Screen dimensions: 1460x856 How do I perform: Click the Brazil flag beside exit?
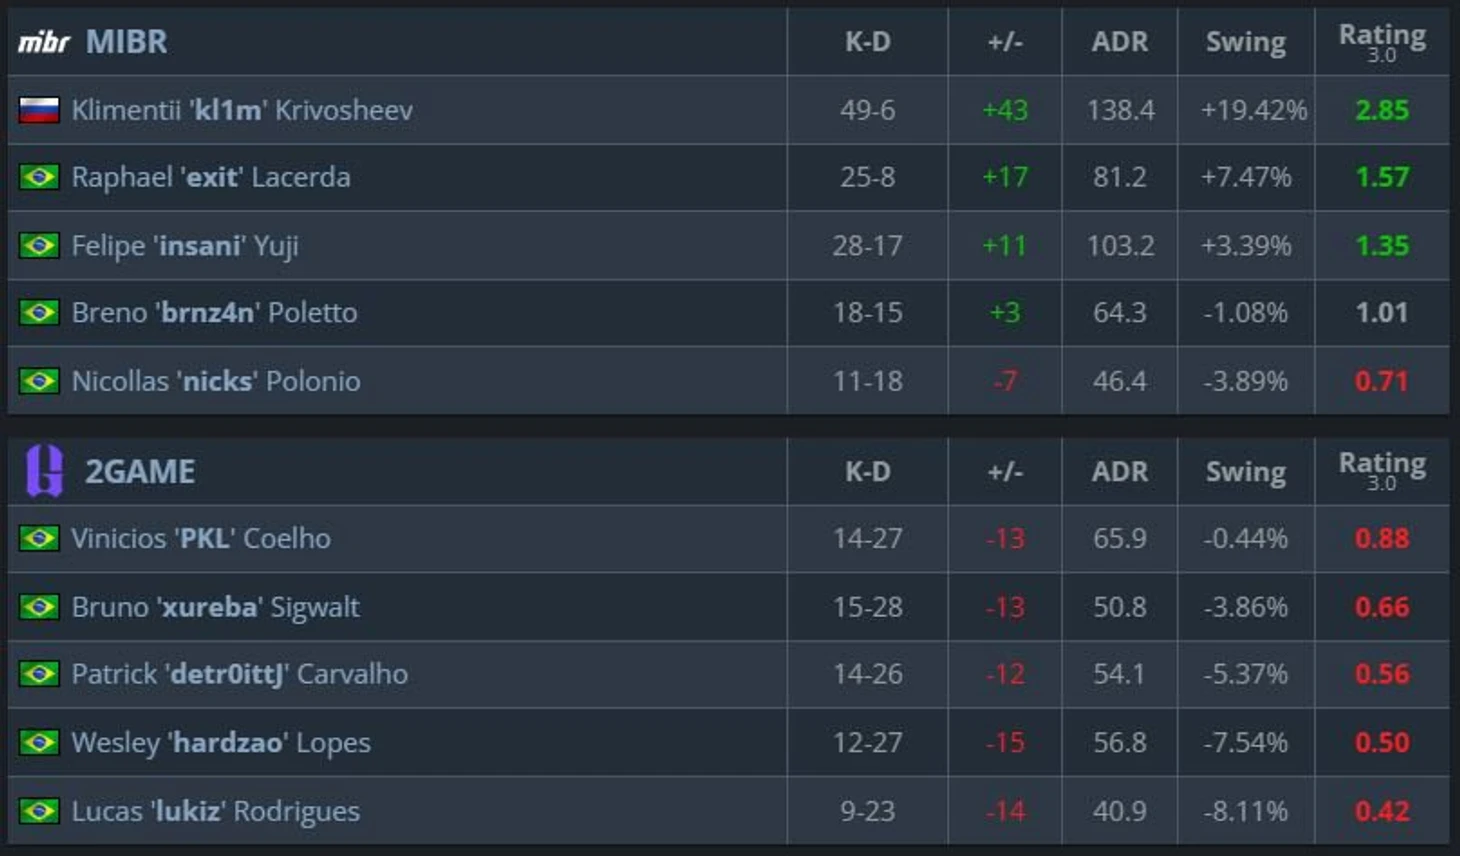39,177
